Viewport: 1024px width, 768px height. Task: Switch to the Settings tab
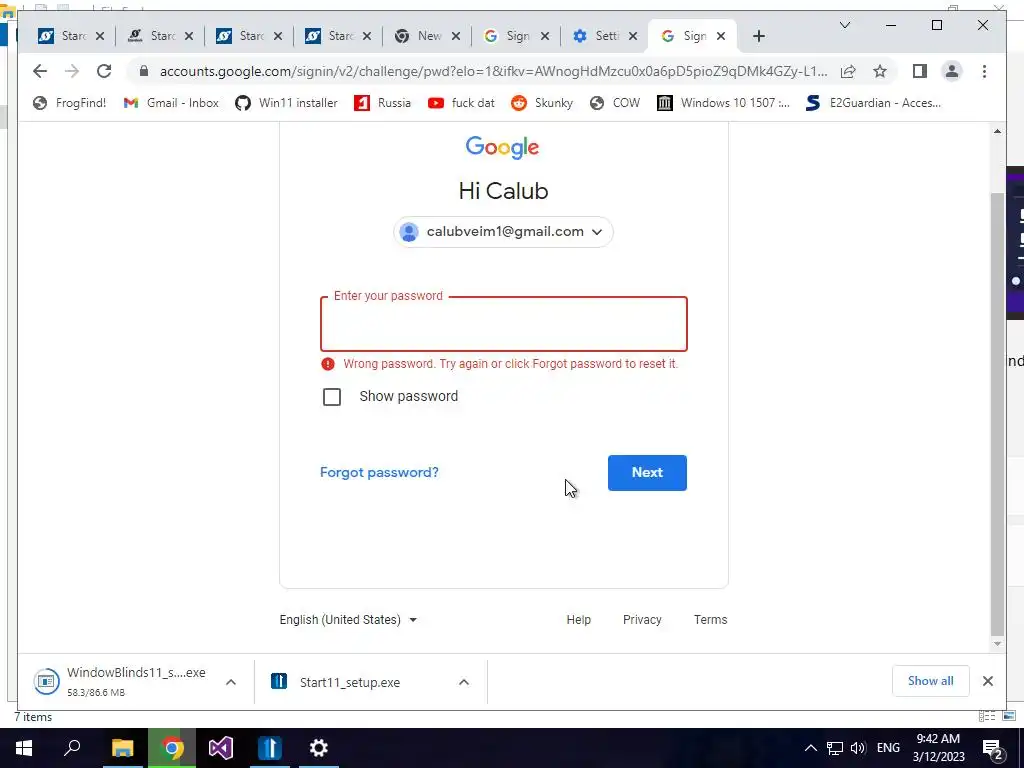pos(604,36)
